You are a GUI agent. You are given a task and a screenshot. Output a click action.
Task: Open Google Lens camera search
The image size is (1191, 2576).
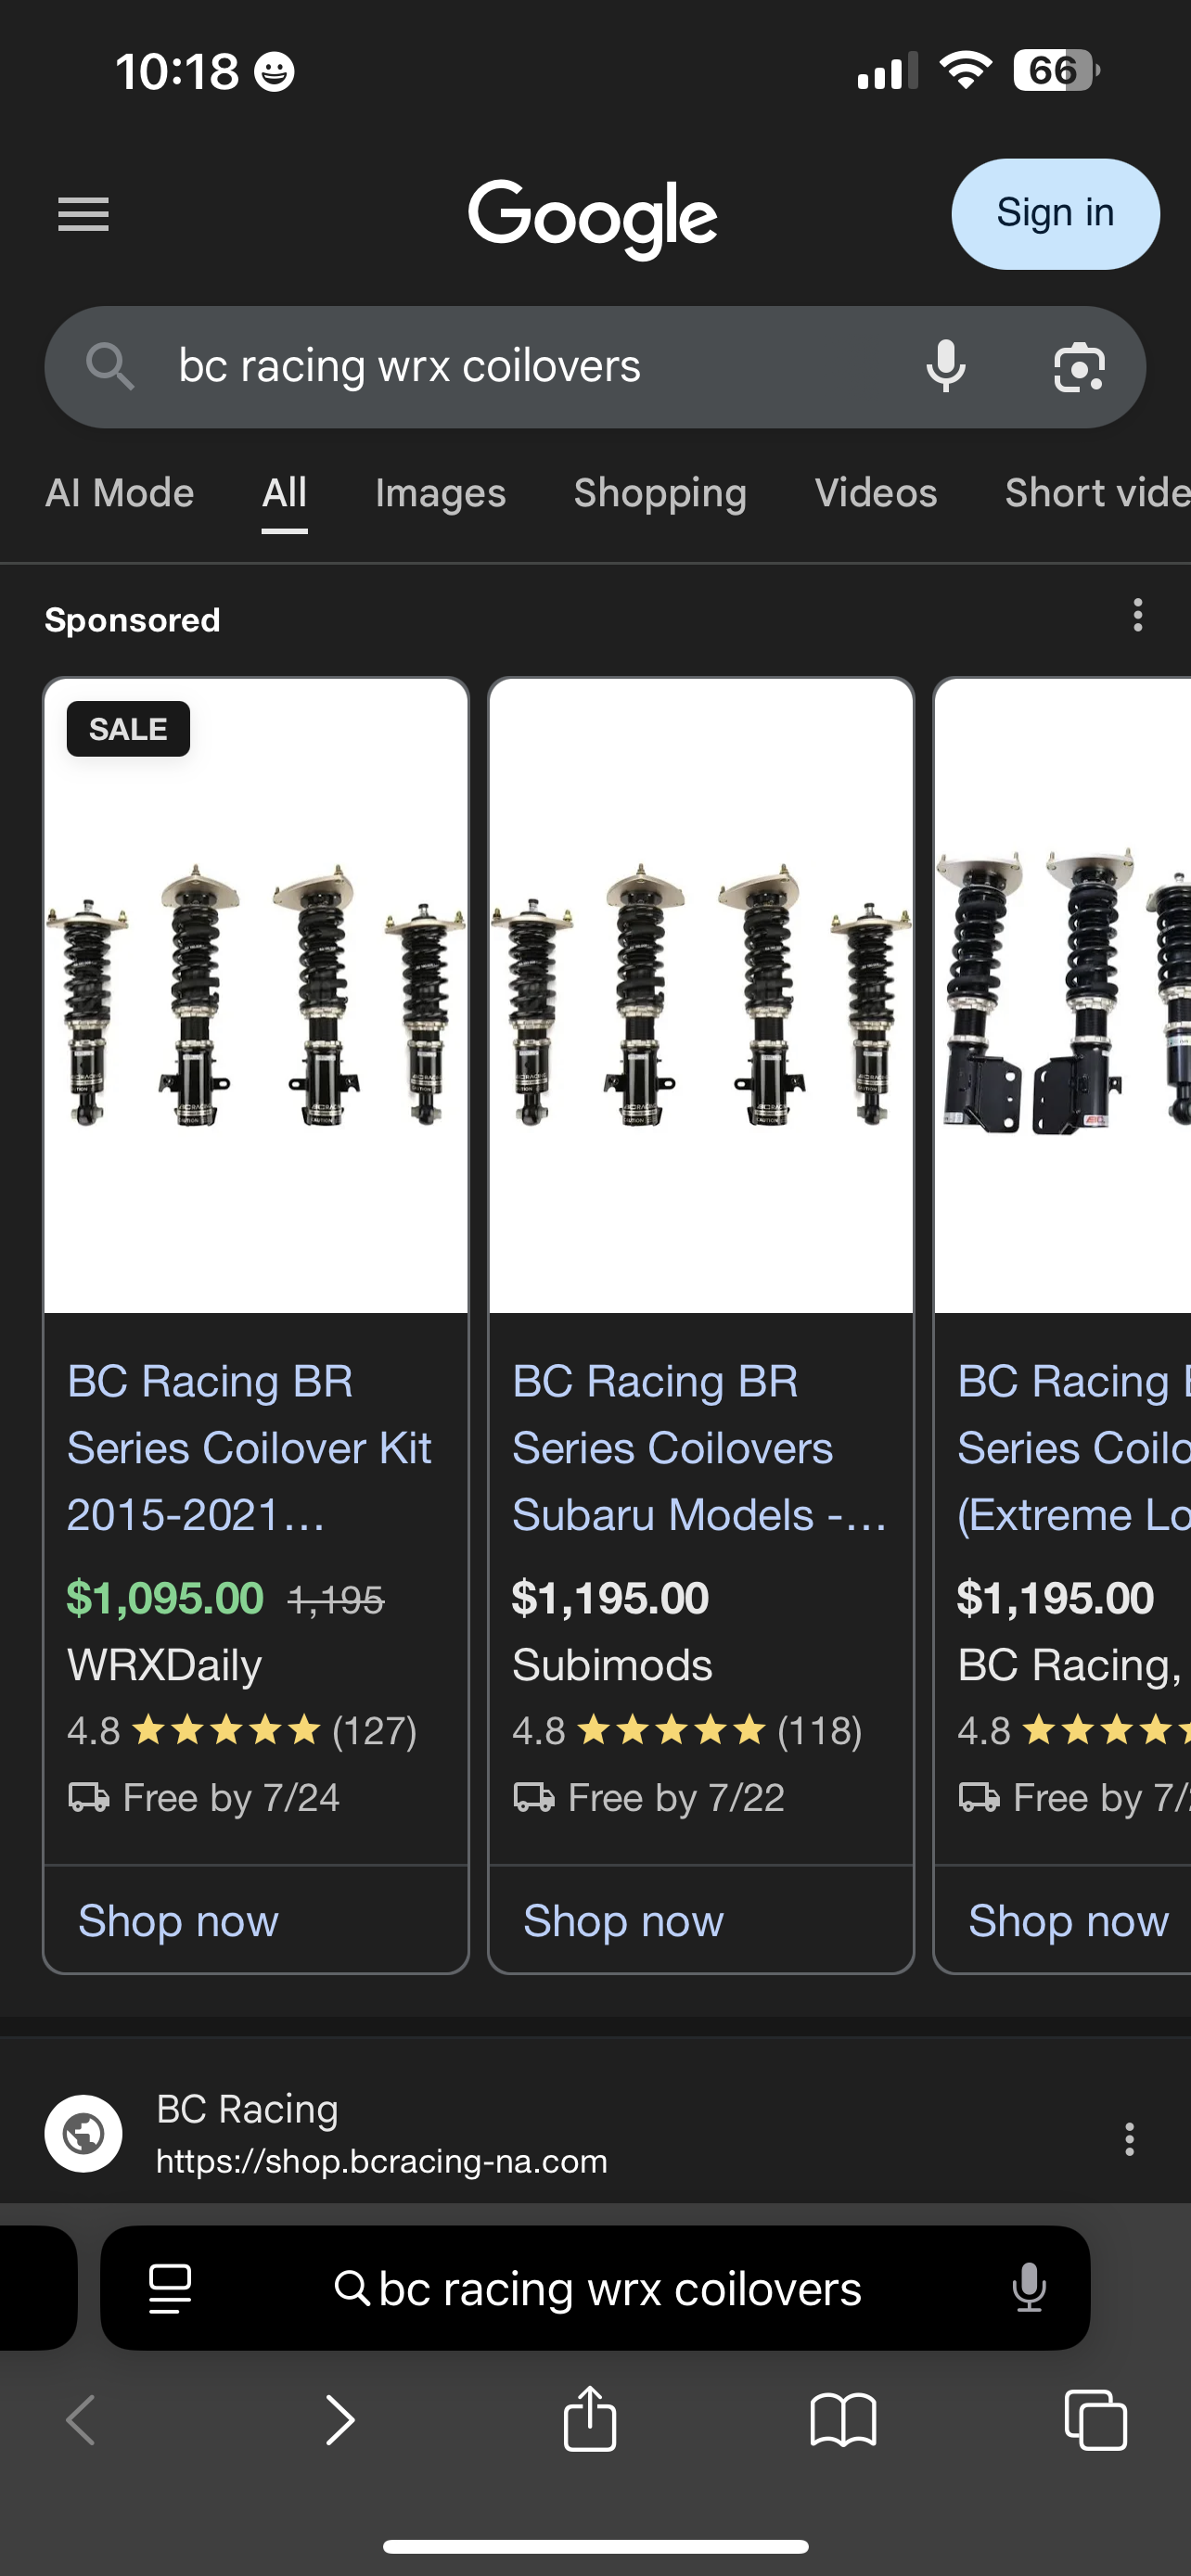(1079, 367)
